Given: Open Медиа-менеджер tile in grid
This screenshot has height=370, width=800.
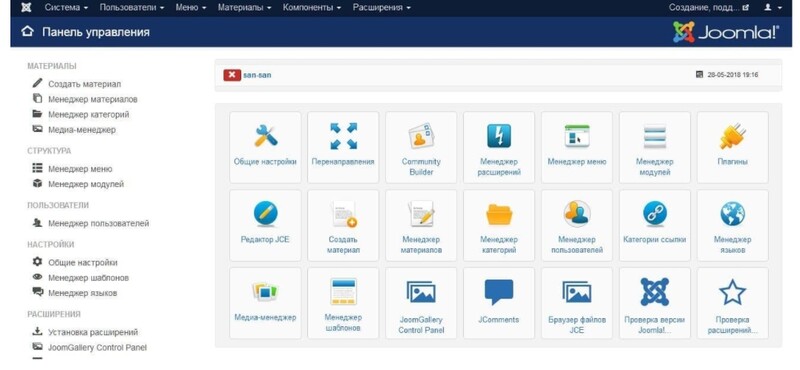Looking at the screenshot, I should [x=265, y=303].
